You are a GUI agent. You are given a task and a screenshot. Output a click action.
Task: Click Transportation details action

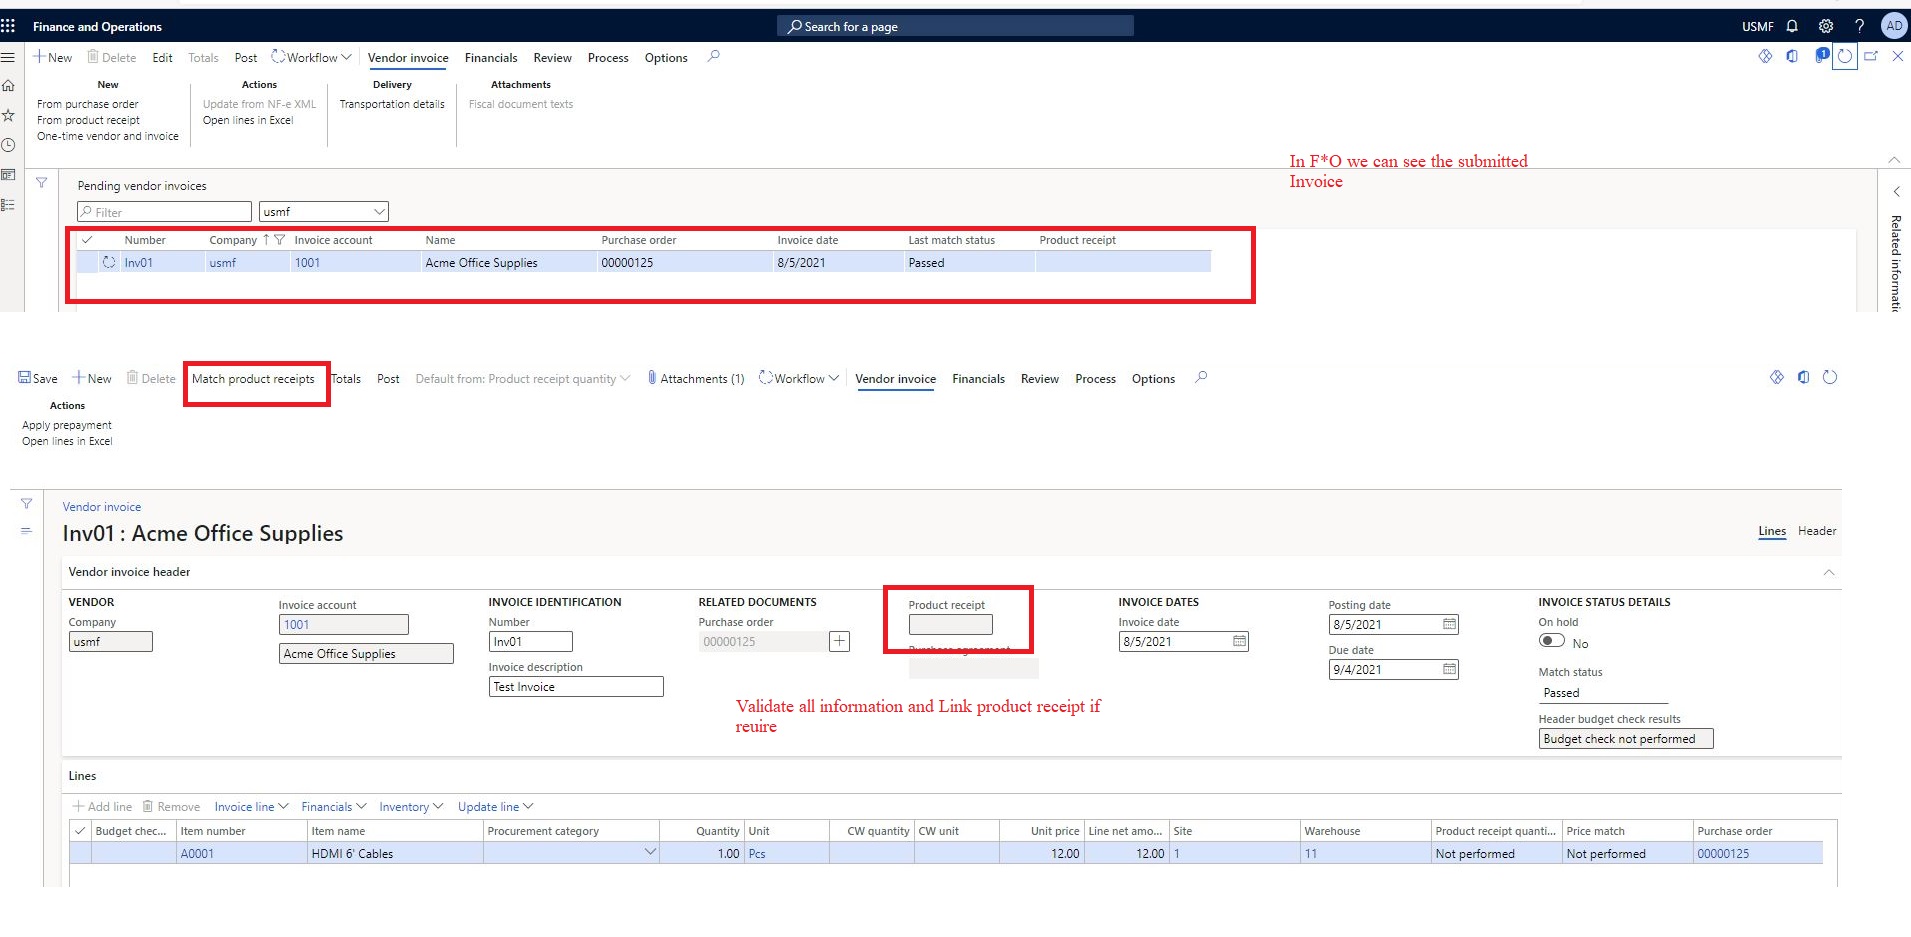[x=392, y=104]
